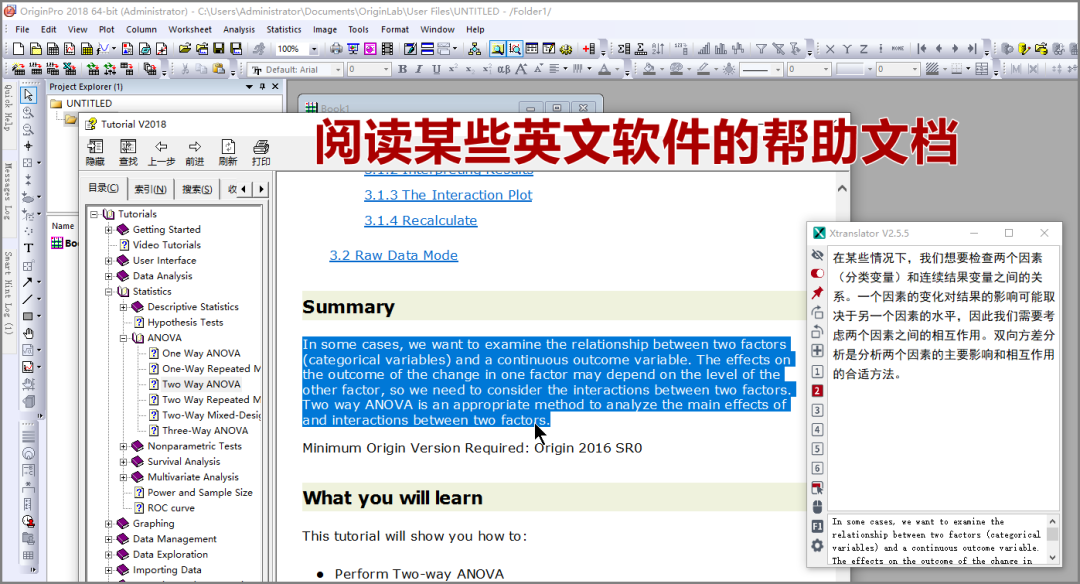Click the font color A button
1080x584 pixels.
coord(604,69)
